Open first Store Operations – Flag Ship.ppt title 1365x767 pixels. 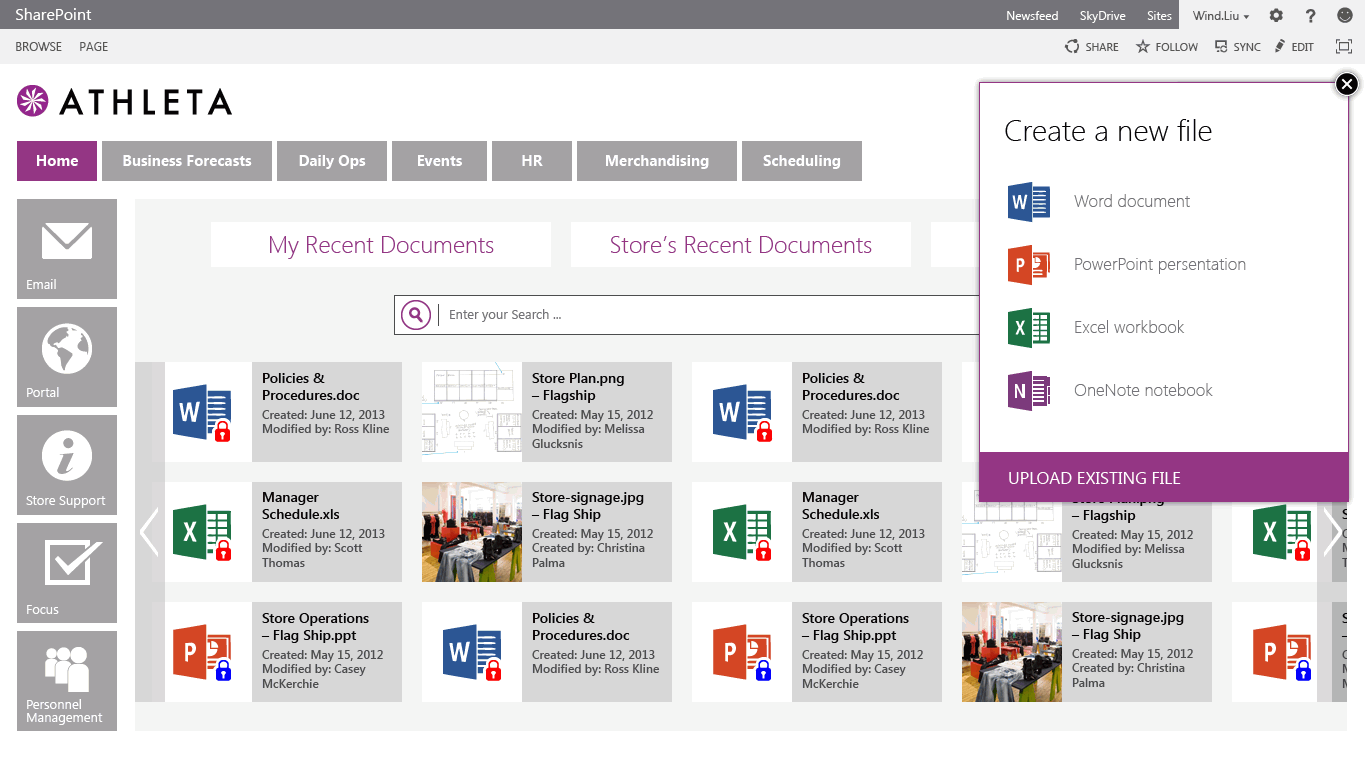coord(315,627)
